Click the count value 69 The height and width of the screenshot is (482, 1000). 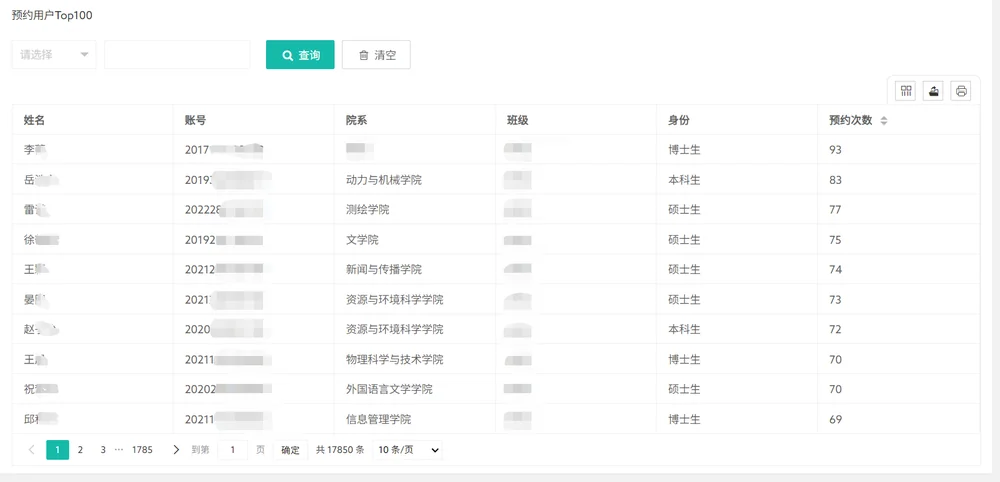[835, 420]
